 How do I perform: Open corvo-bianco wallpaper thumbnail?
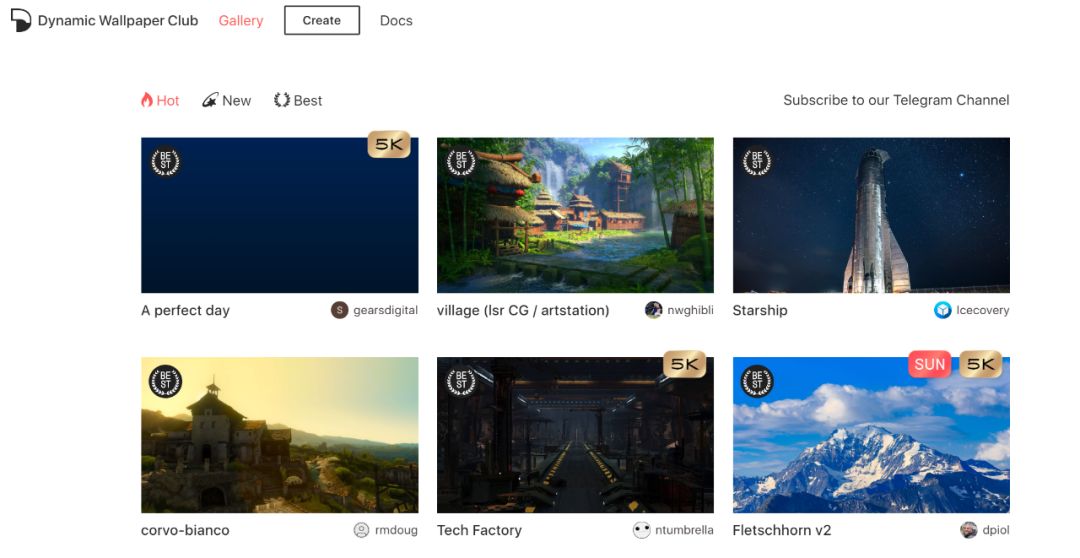(280, 435)
